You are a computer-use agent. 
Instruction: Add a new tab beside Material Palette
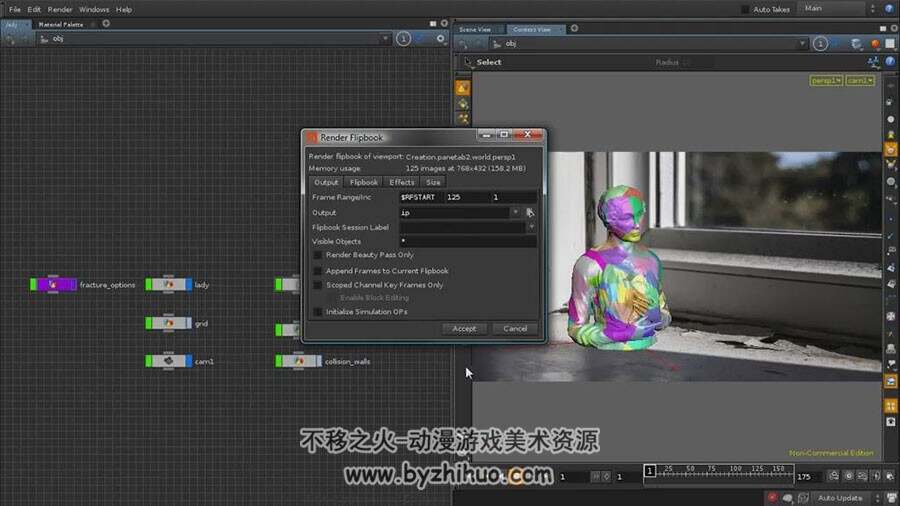pyautogui.click(x=106, y=24)
